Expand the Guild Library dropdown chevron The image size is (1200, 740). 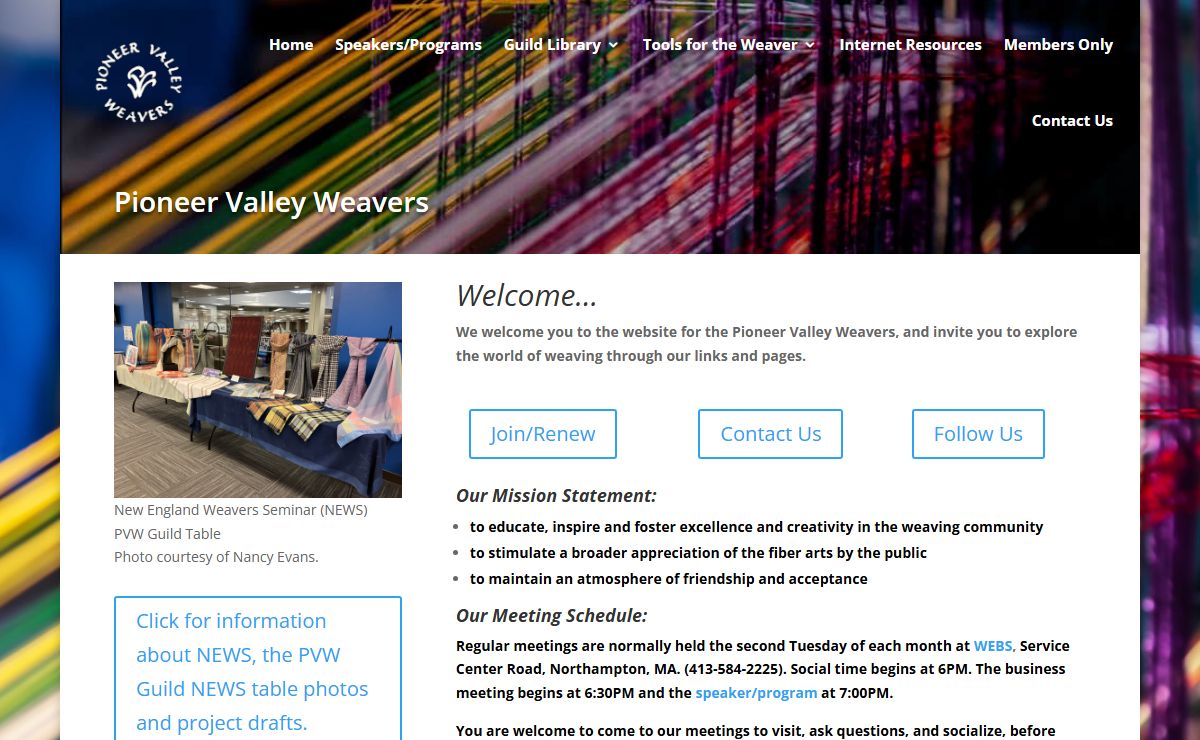[612, 45]
